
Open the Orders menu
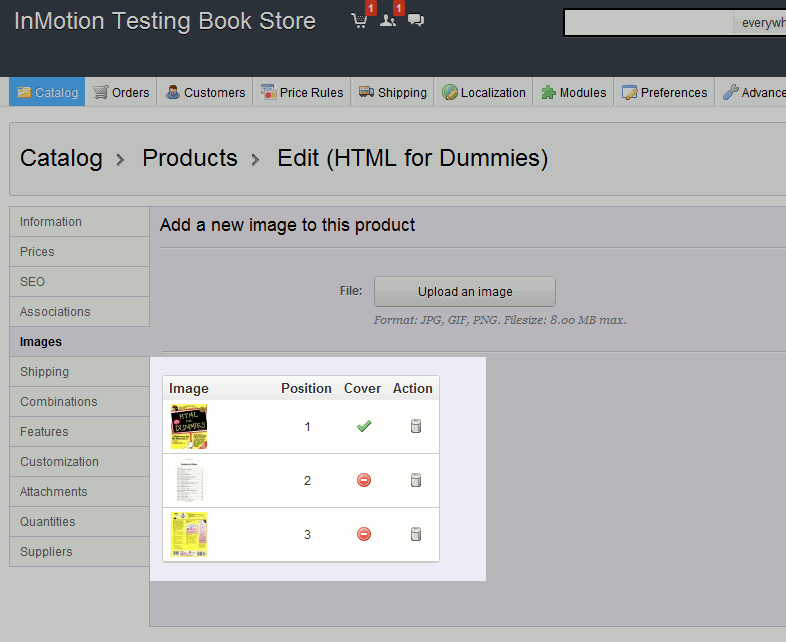coord(121,93)
